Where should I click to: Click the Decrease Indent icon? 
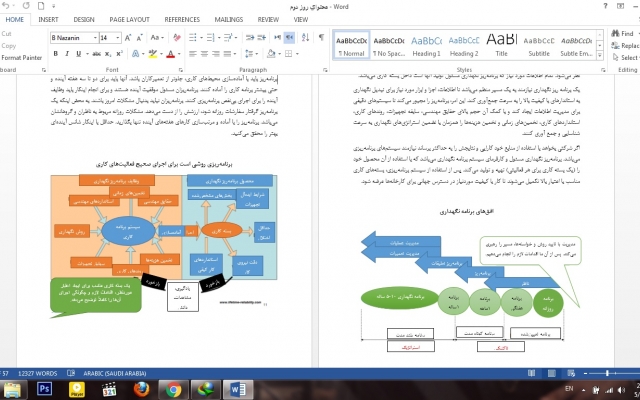(x=250, y=38)
